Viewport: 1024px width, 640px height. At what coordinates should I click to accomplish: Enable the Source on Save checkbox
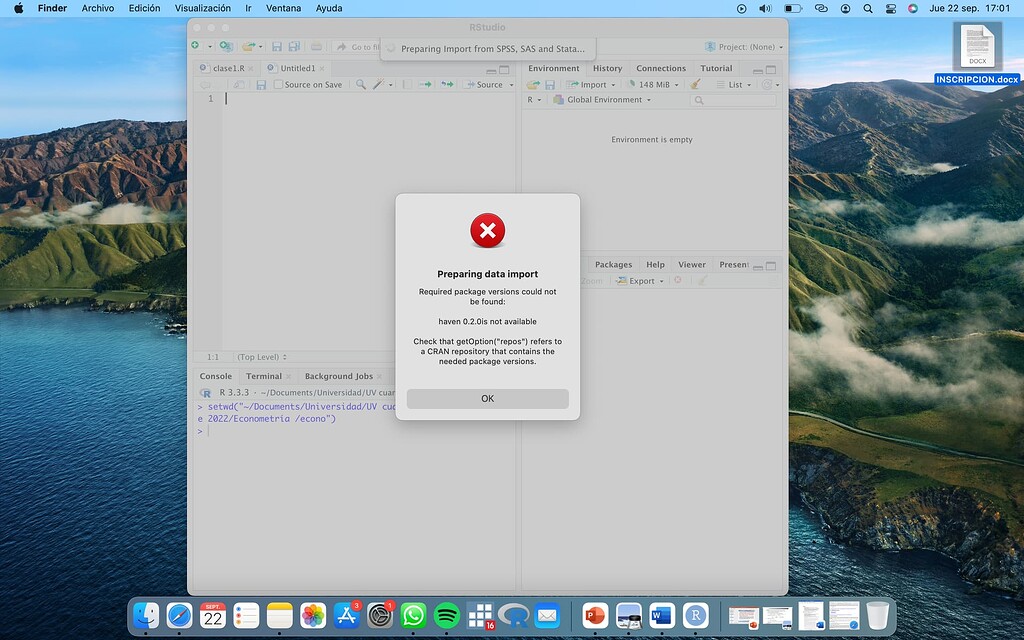(279, 85)
